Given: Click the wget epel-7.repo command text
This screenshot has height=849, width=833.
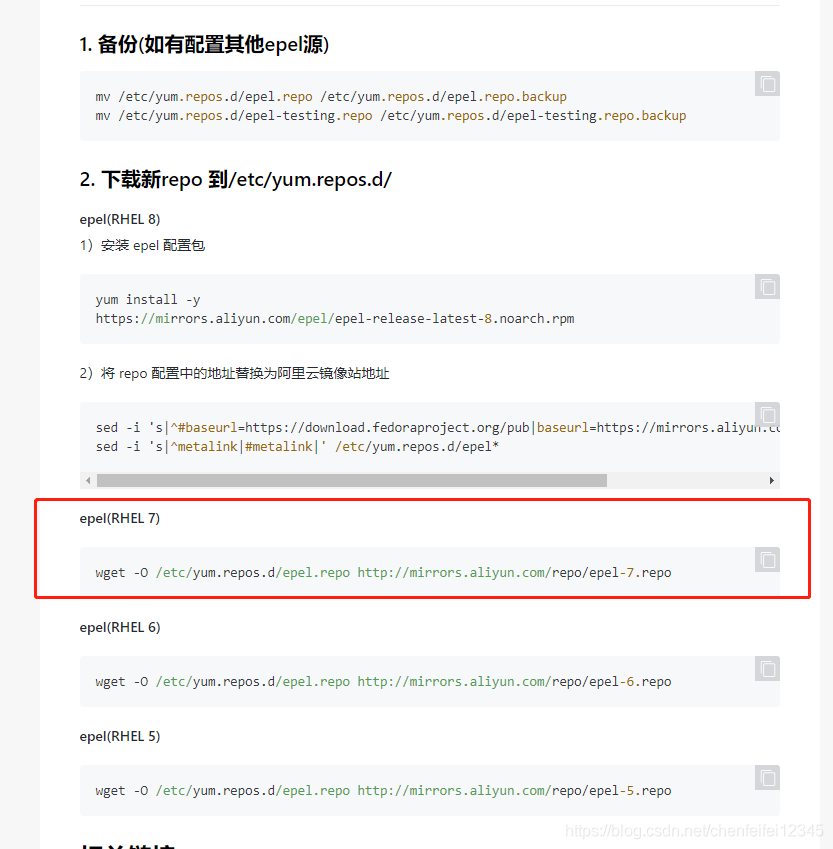Looking at the screenshot, I should coord(383,572).
